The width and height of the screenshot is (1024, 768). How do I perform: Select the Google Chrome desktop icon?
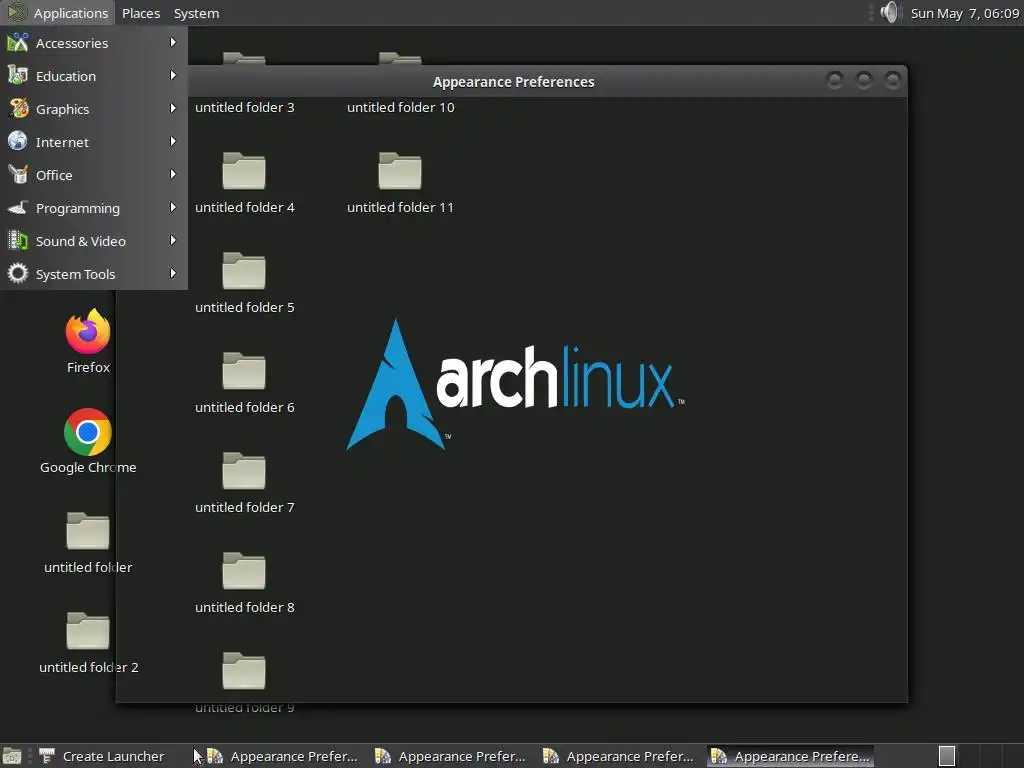tap(88, 432)
